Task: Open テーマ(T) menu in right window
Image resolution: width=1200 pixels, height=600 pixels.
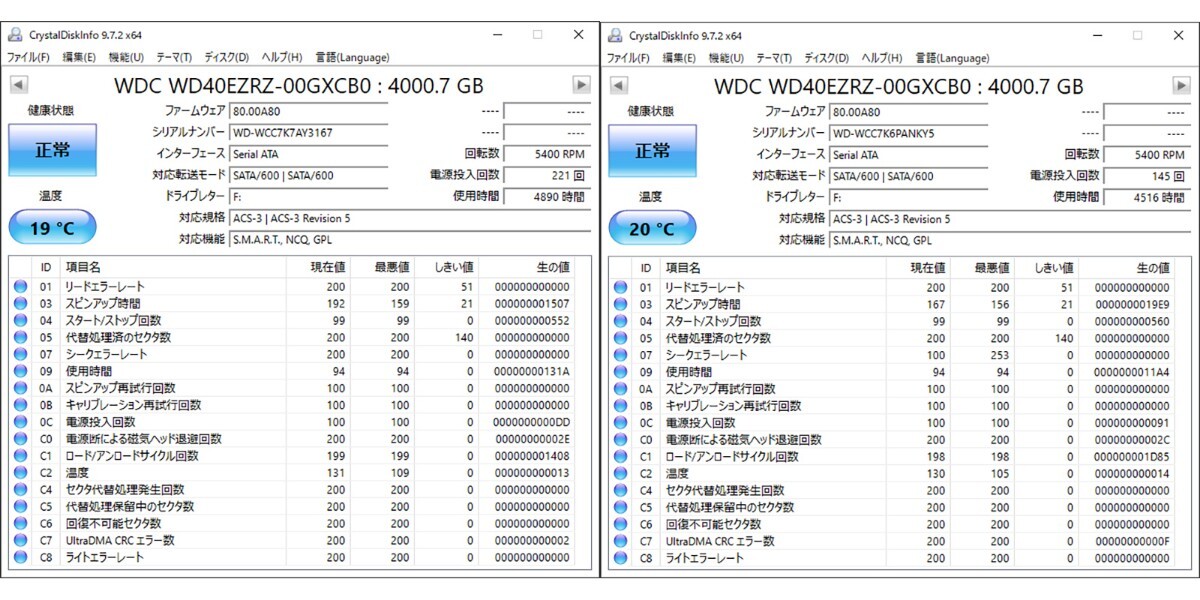Action: point(774,58)
